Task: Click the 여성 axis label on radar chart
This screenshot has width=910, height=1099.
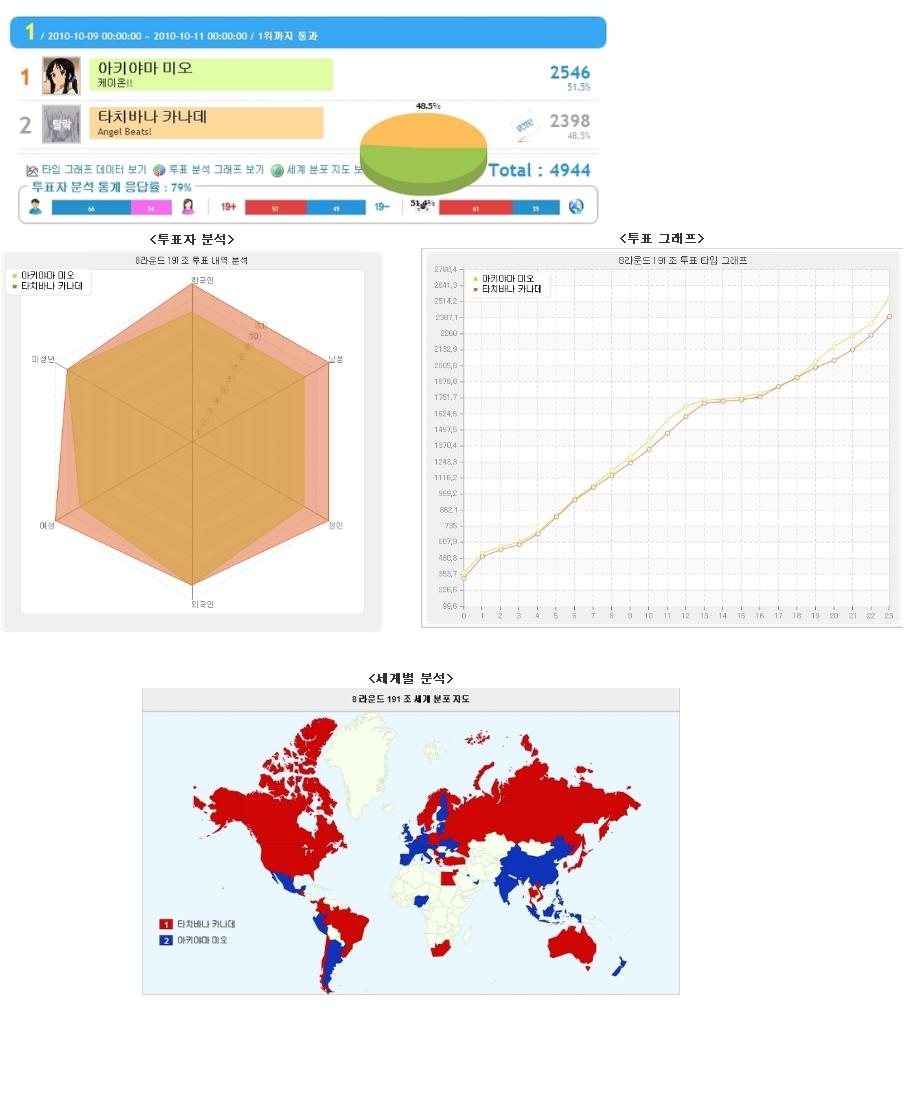Action: point(47,526)
